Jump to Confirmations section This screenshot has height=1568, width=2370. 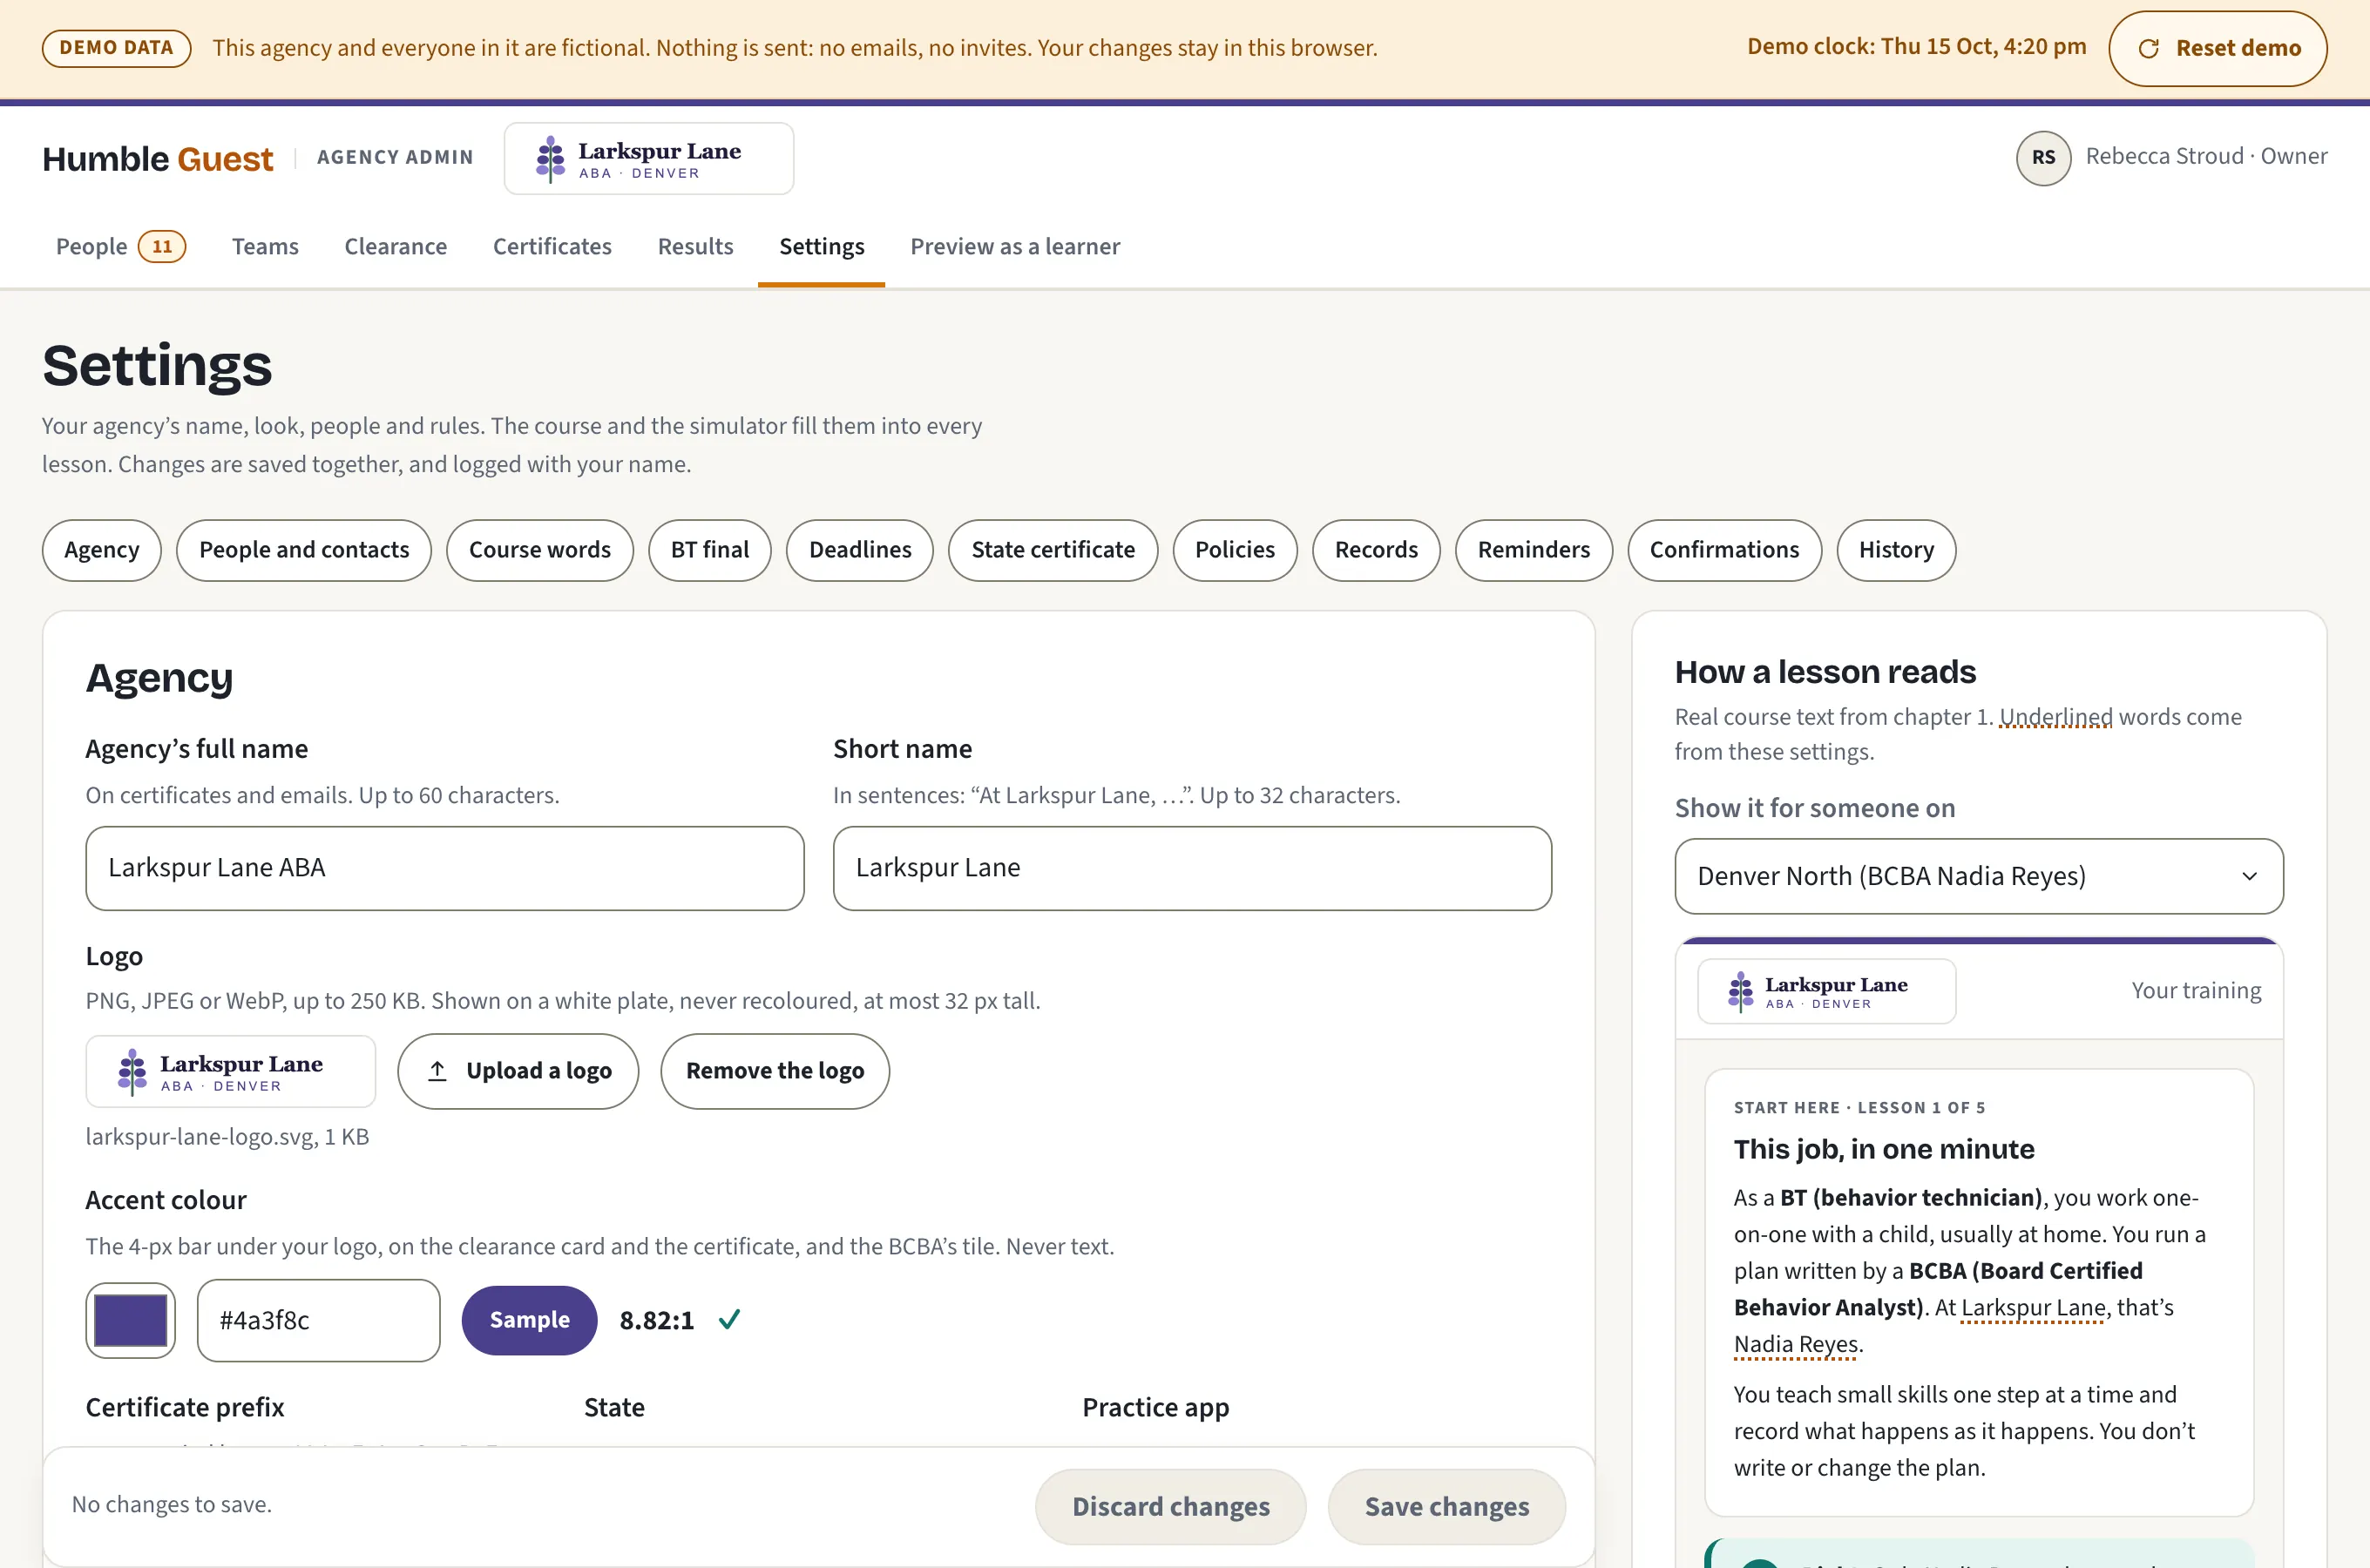[1724, 550]
